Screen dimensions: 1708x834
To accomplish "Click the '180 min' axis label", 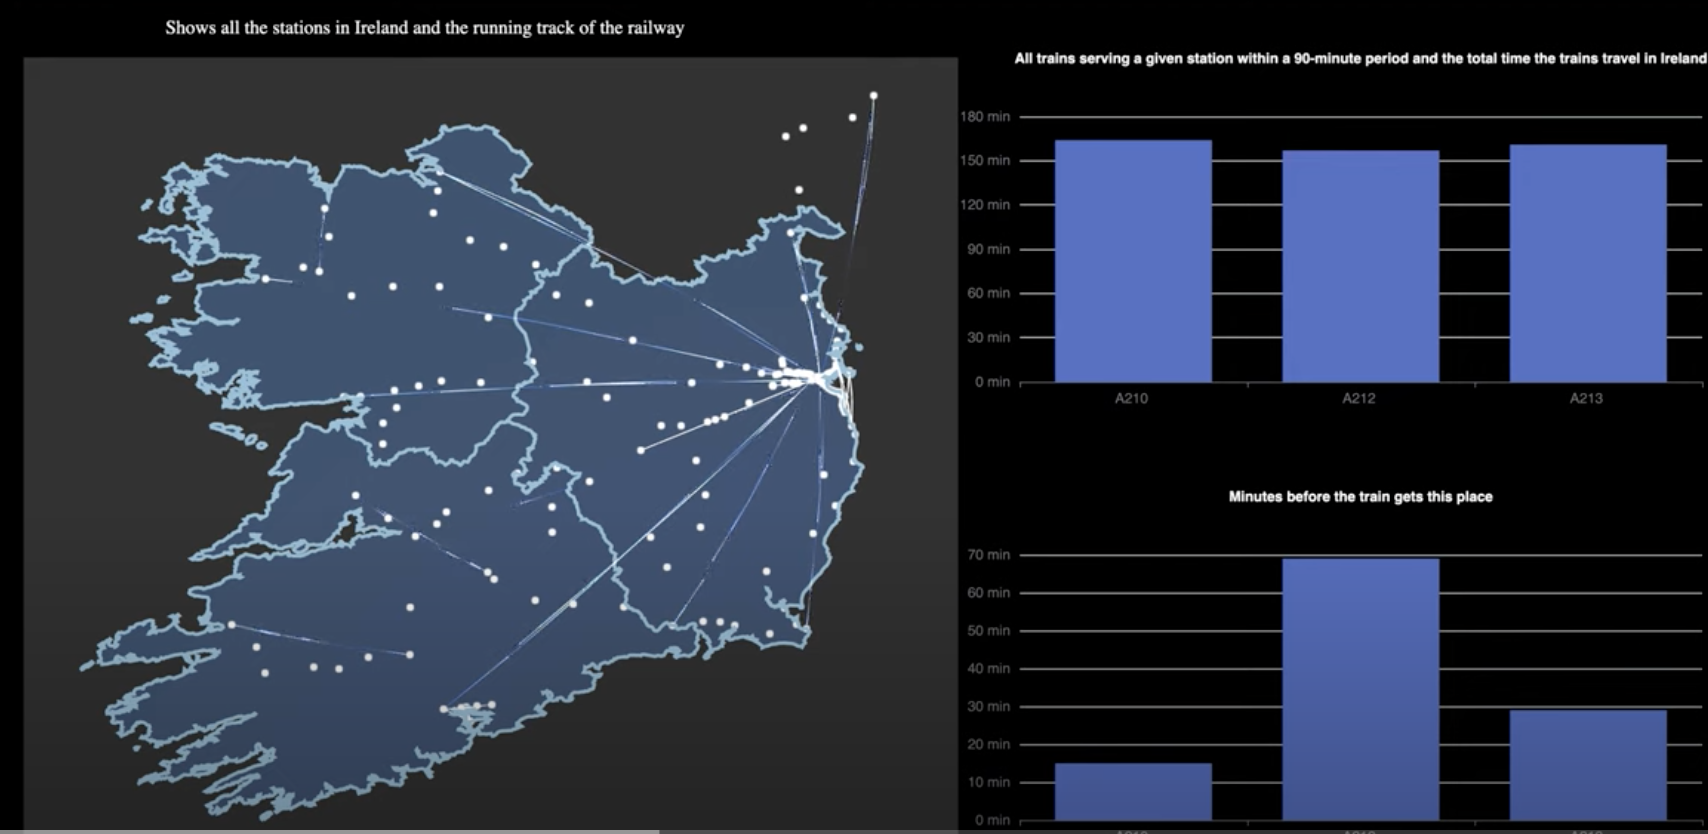I will pyautogui.click(x=985, y=117).
